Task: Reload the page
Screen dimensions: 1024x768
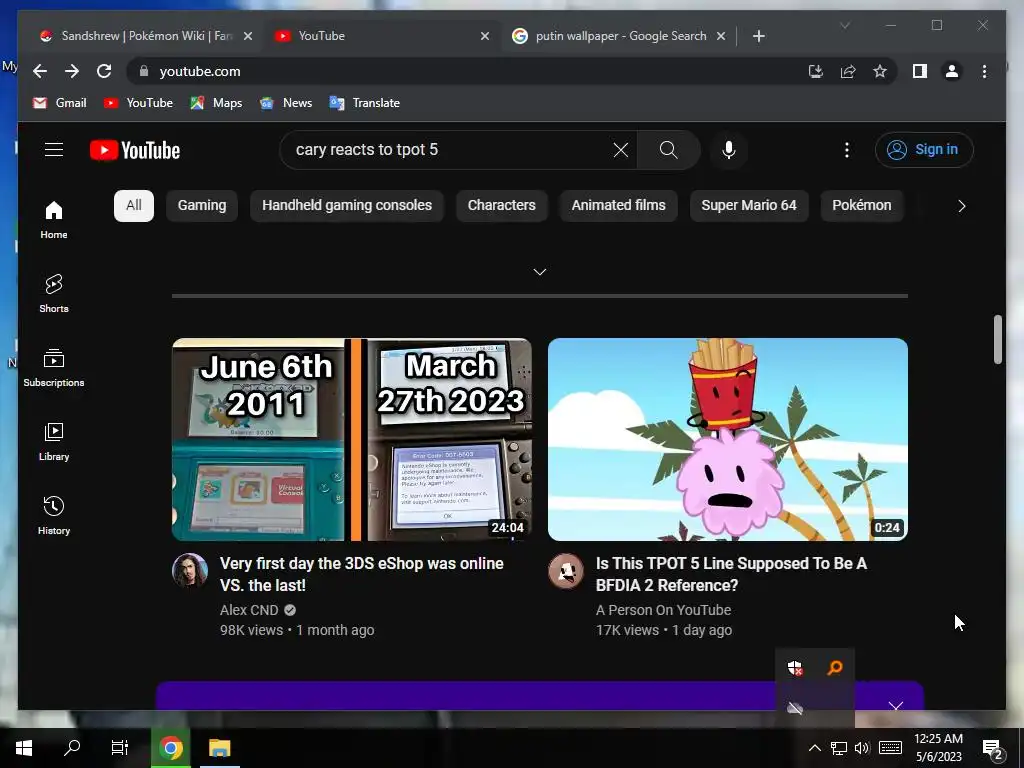Action: (x=104, y=71)
